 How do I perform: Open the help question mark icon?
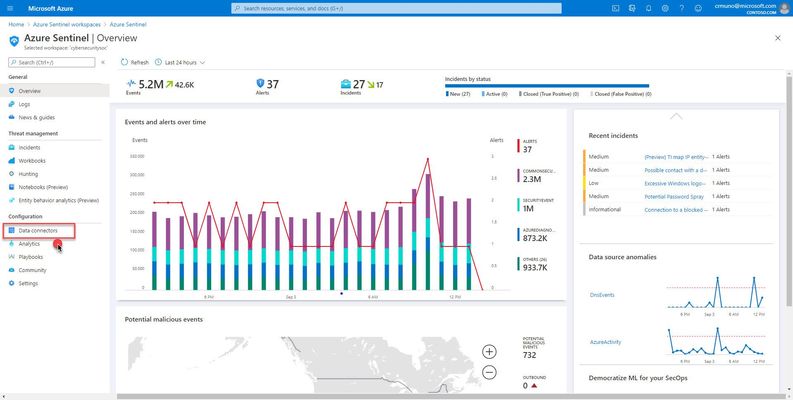[x=682, y=8]
